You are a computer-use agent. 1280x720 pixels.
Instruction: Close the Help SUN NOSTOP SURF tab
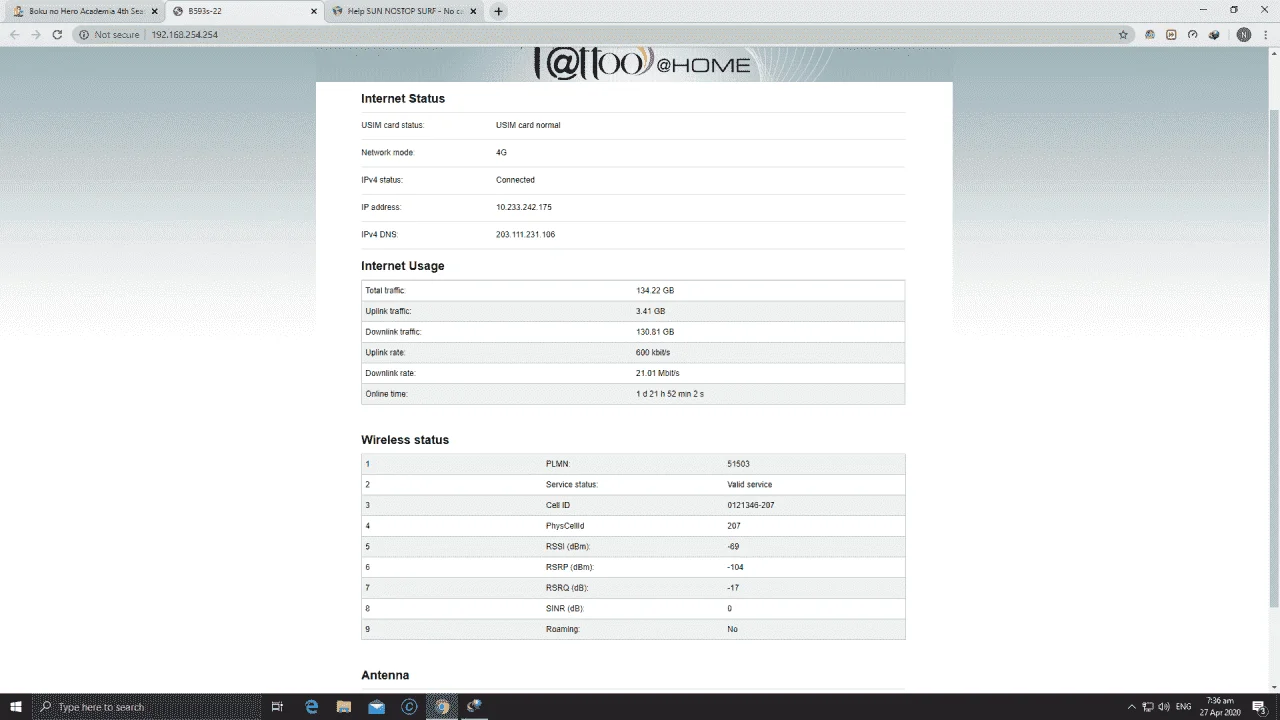473,11
